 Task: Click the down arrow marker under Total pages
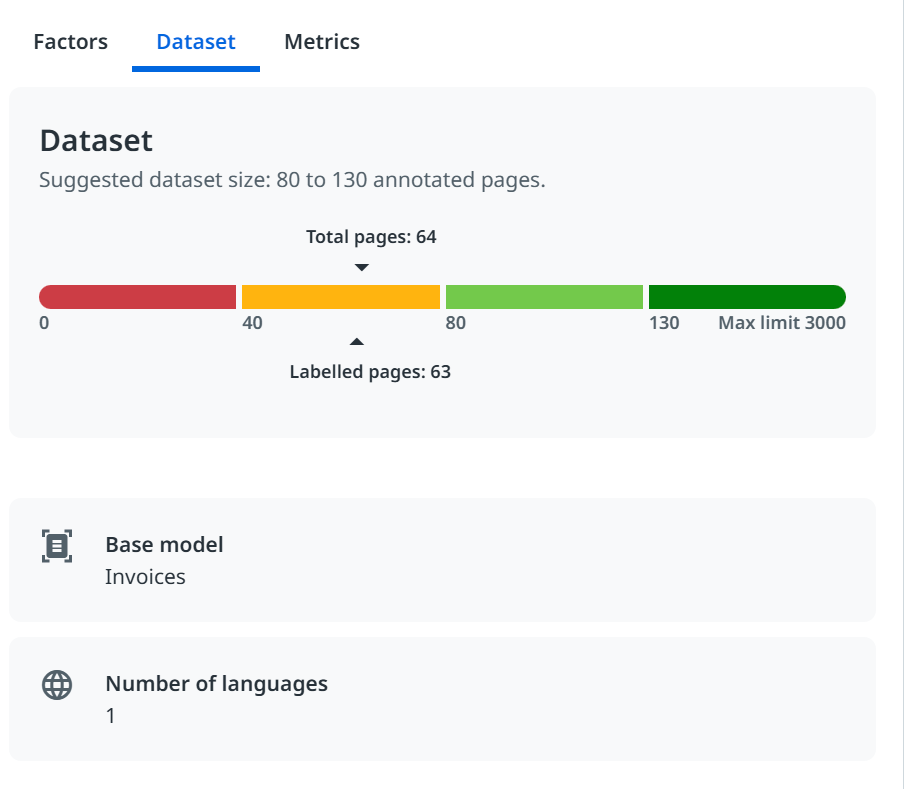tap(362, 267)
